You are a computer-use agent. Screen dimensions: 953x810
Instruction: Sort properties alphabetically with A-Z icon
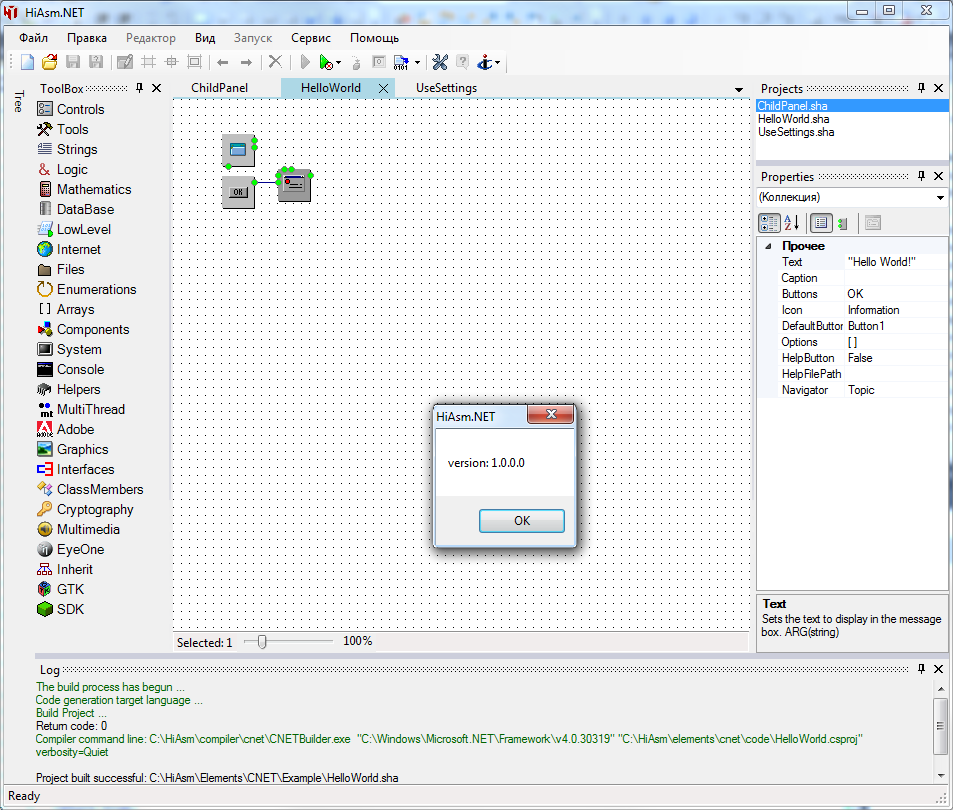pos(791,223)
